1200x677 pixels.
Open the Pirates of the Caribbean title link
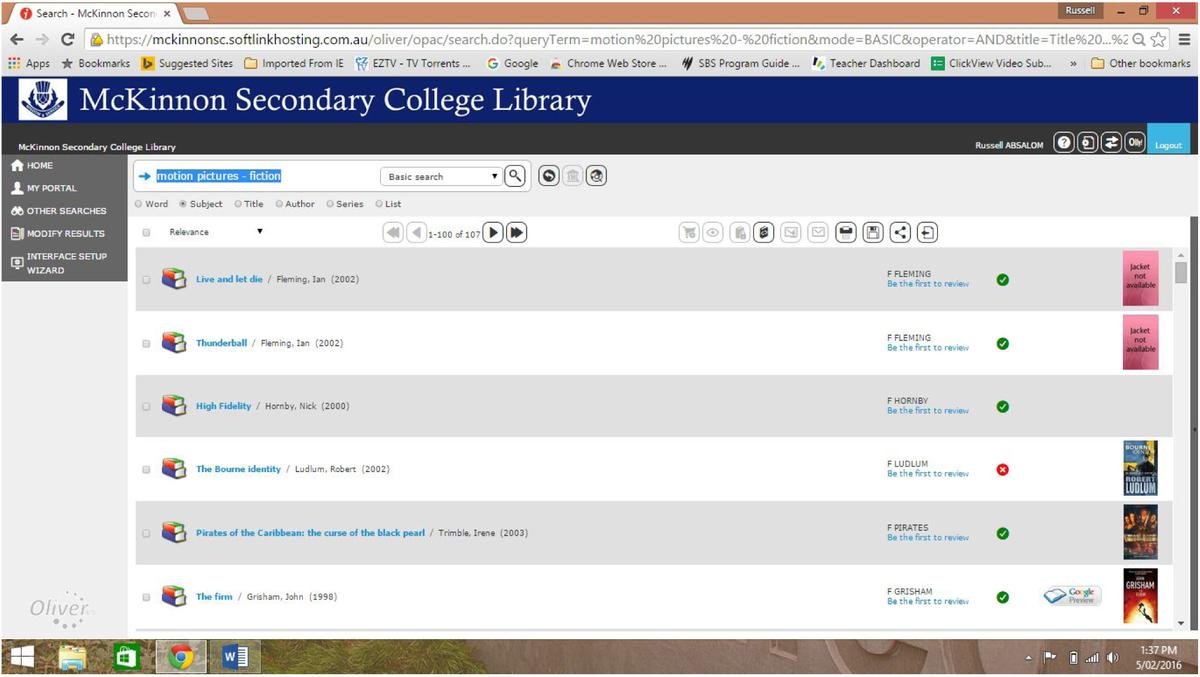[x=310, y=533]
